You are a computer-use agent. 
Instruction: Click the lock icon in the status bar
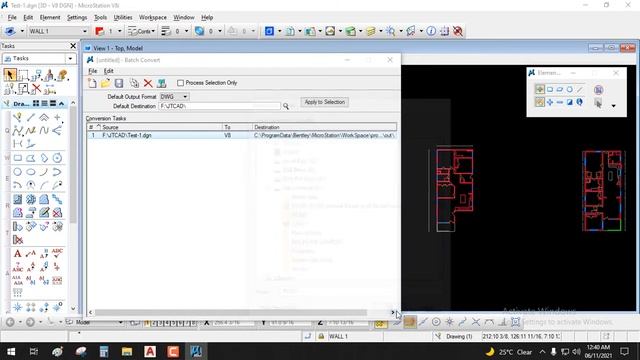(x=321, y=336)
